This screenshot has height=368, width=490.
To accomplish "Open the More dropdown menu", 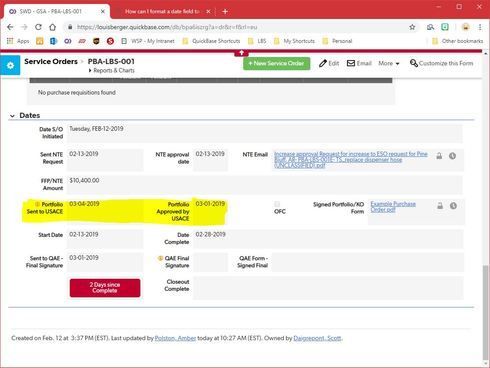I will 389,63.
